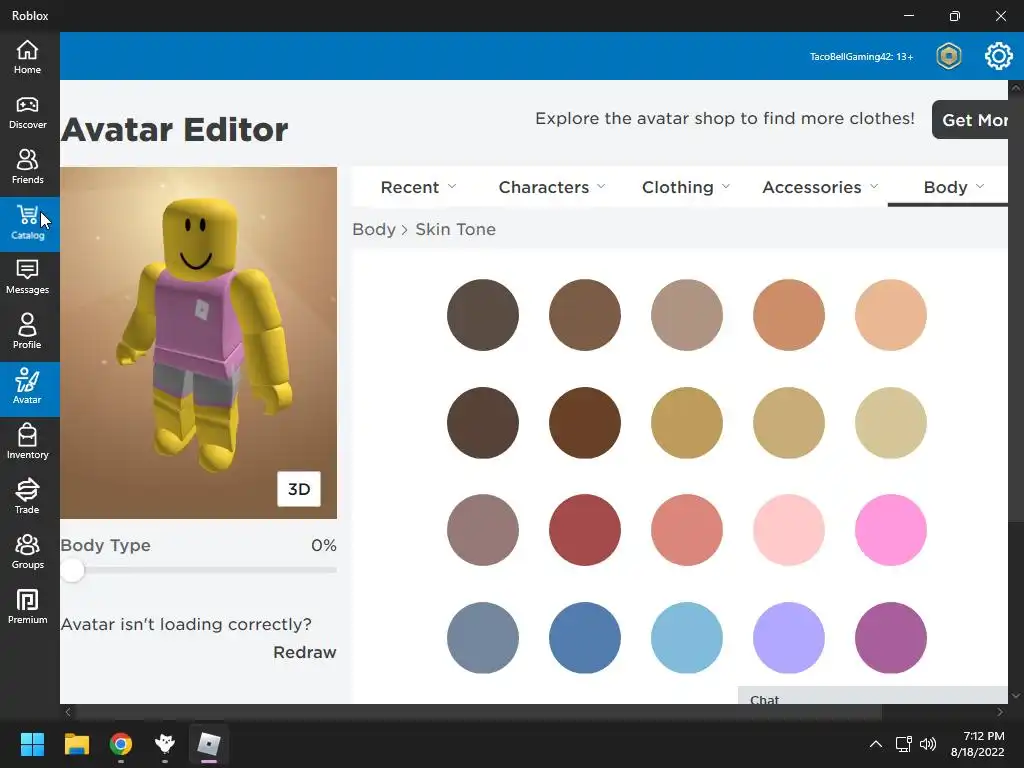Click the Roblox taskbar icon
The width and height of the screenshot is (1024, 768).
point(209,744)
